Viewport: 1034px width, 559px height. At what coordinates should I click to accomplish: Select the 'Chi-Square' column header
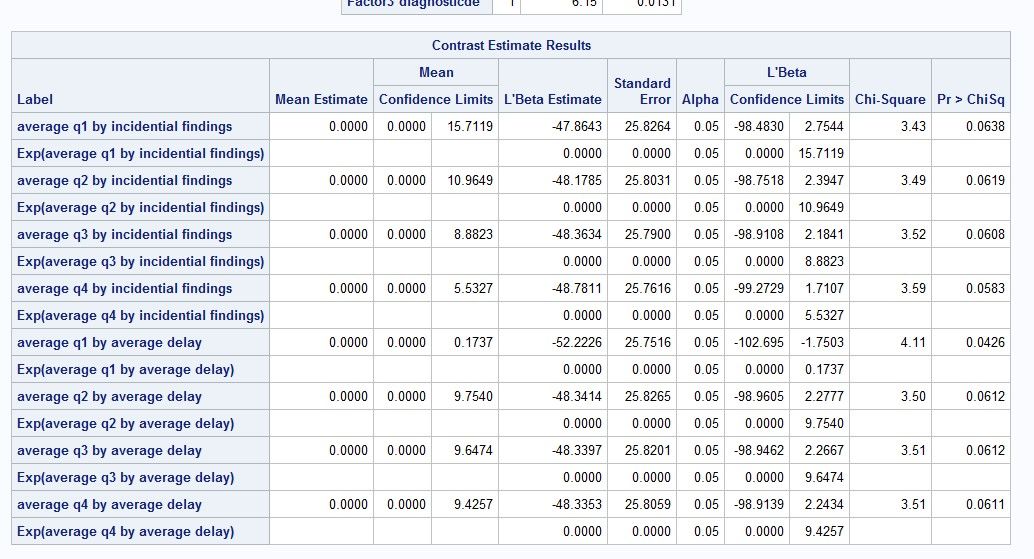(890, 99)
